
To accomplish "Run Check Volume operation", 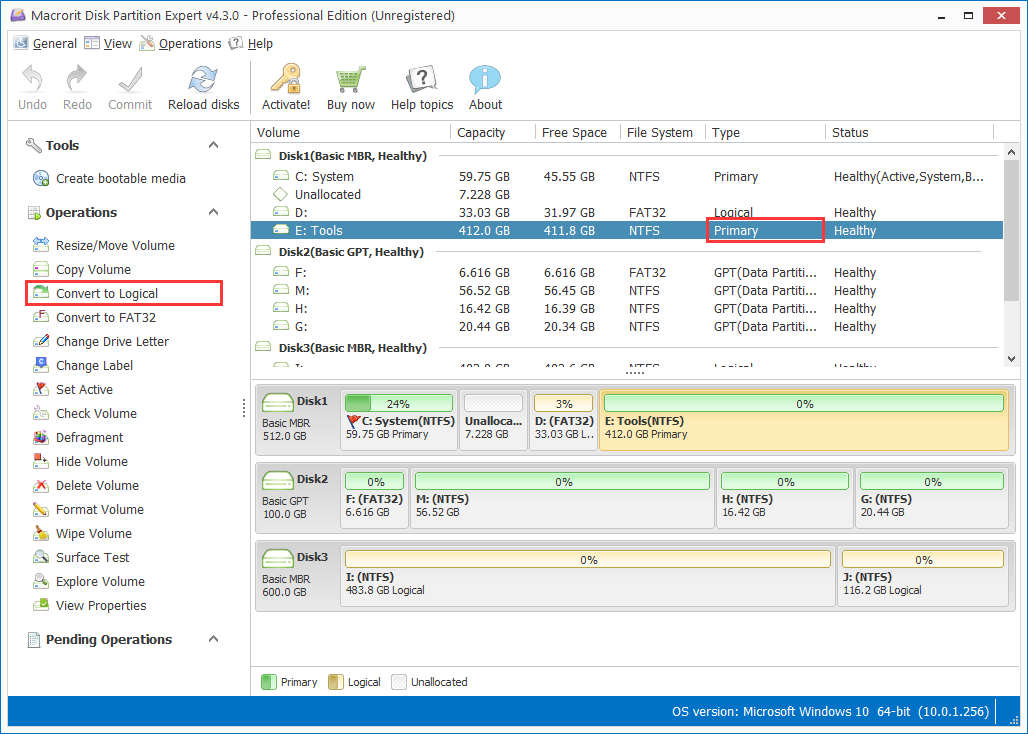I will click(x=85, y=414).
